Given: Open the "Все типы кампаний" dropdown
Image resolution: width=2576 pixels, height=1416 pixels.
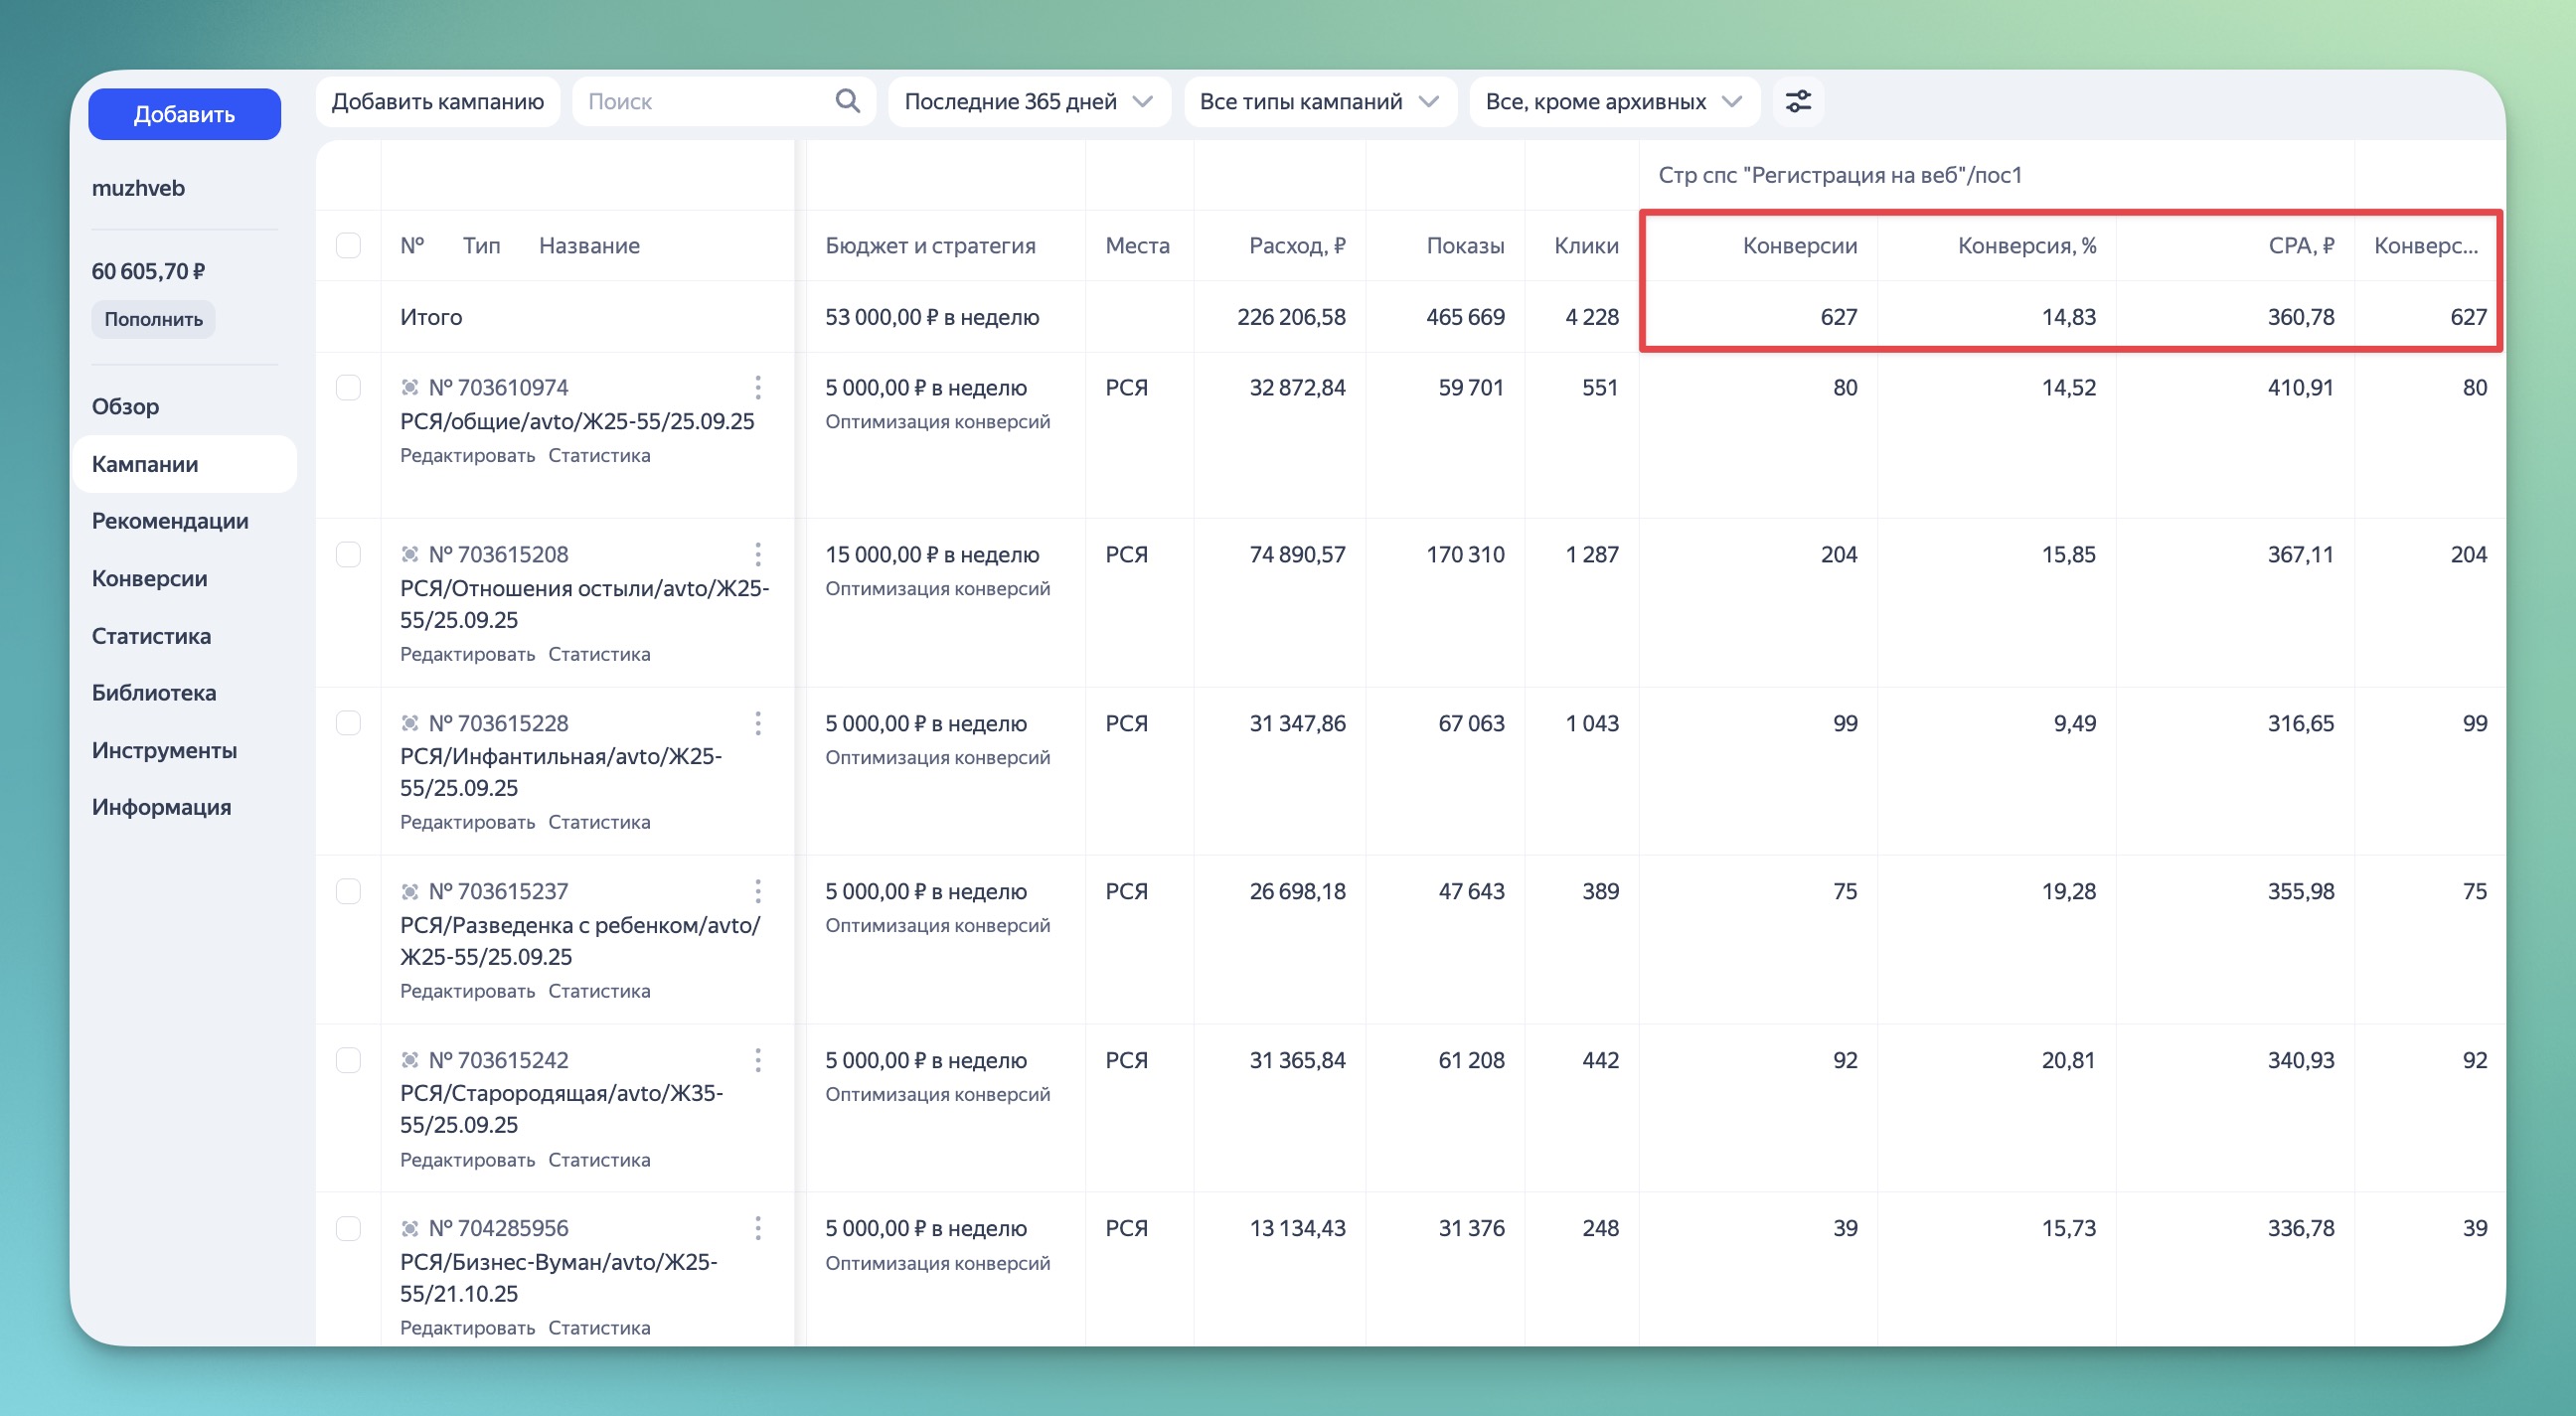Looking at the screenshot, I should point(1318,101).
